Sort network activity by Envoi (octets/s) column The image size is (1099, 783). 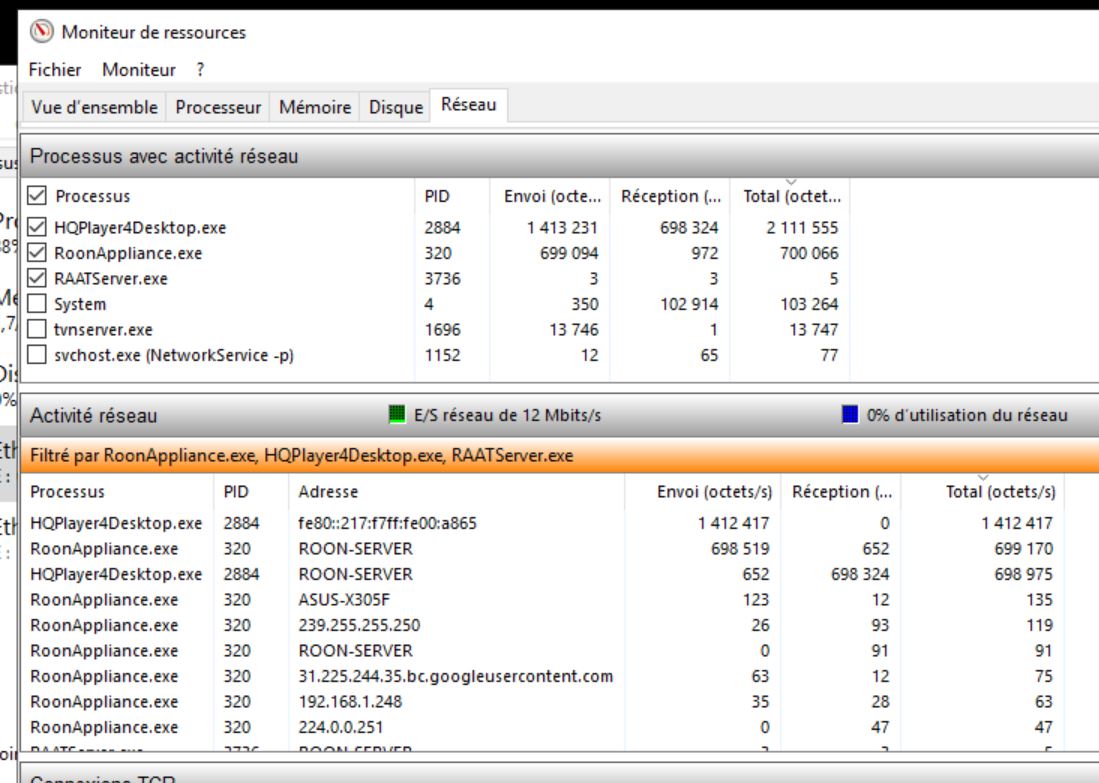703,492
